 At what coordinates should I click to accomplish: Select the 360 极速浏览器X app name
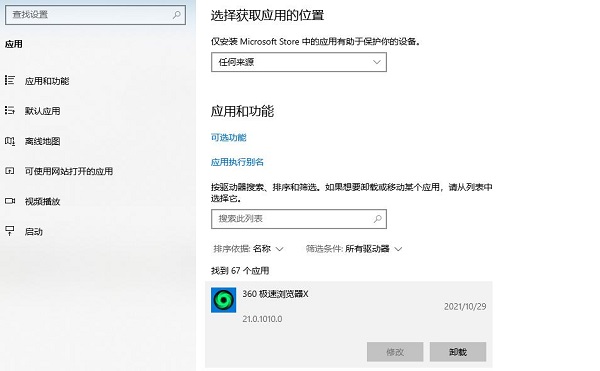[x=275, y=294]
